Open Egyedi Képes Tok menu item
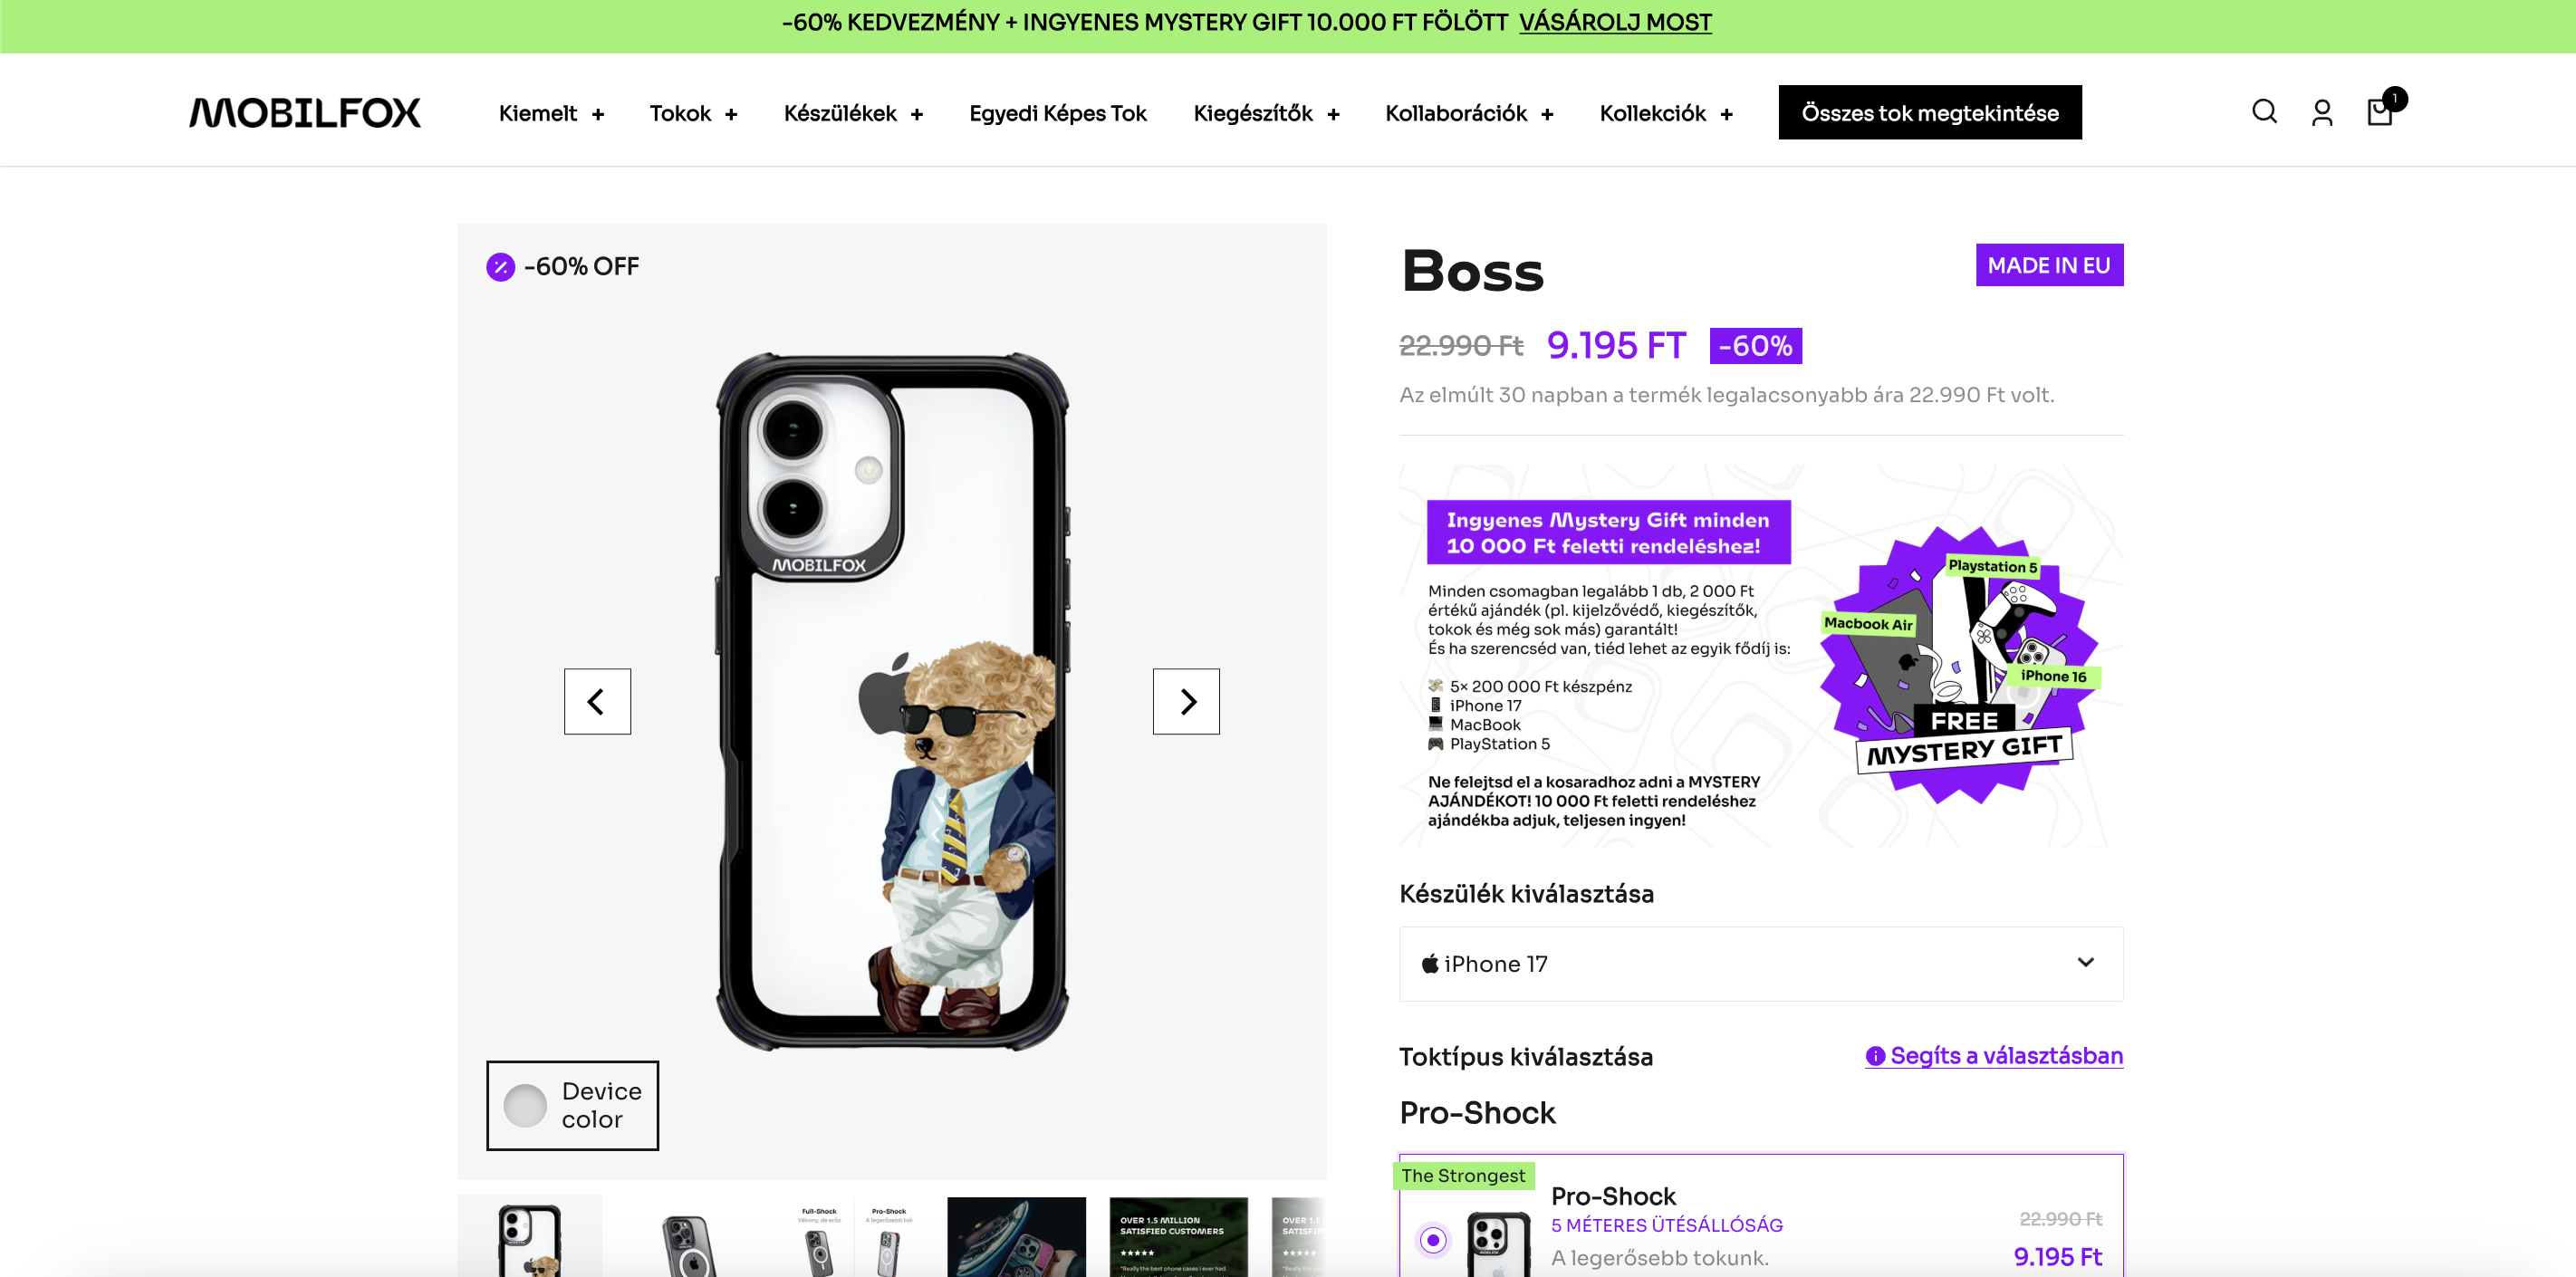The height and width of the screenshot is (1277, 2576). pos(1057,114)
